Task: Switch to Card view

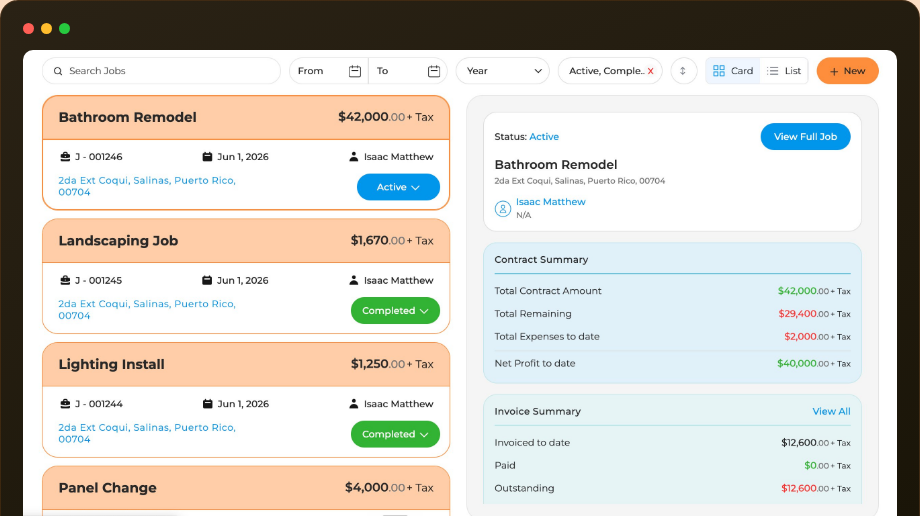Action: click(x=733, y=71)
